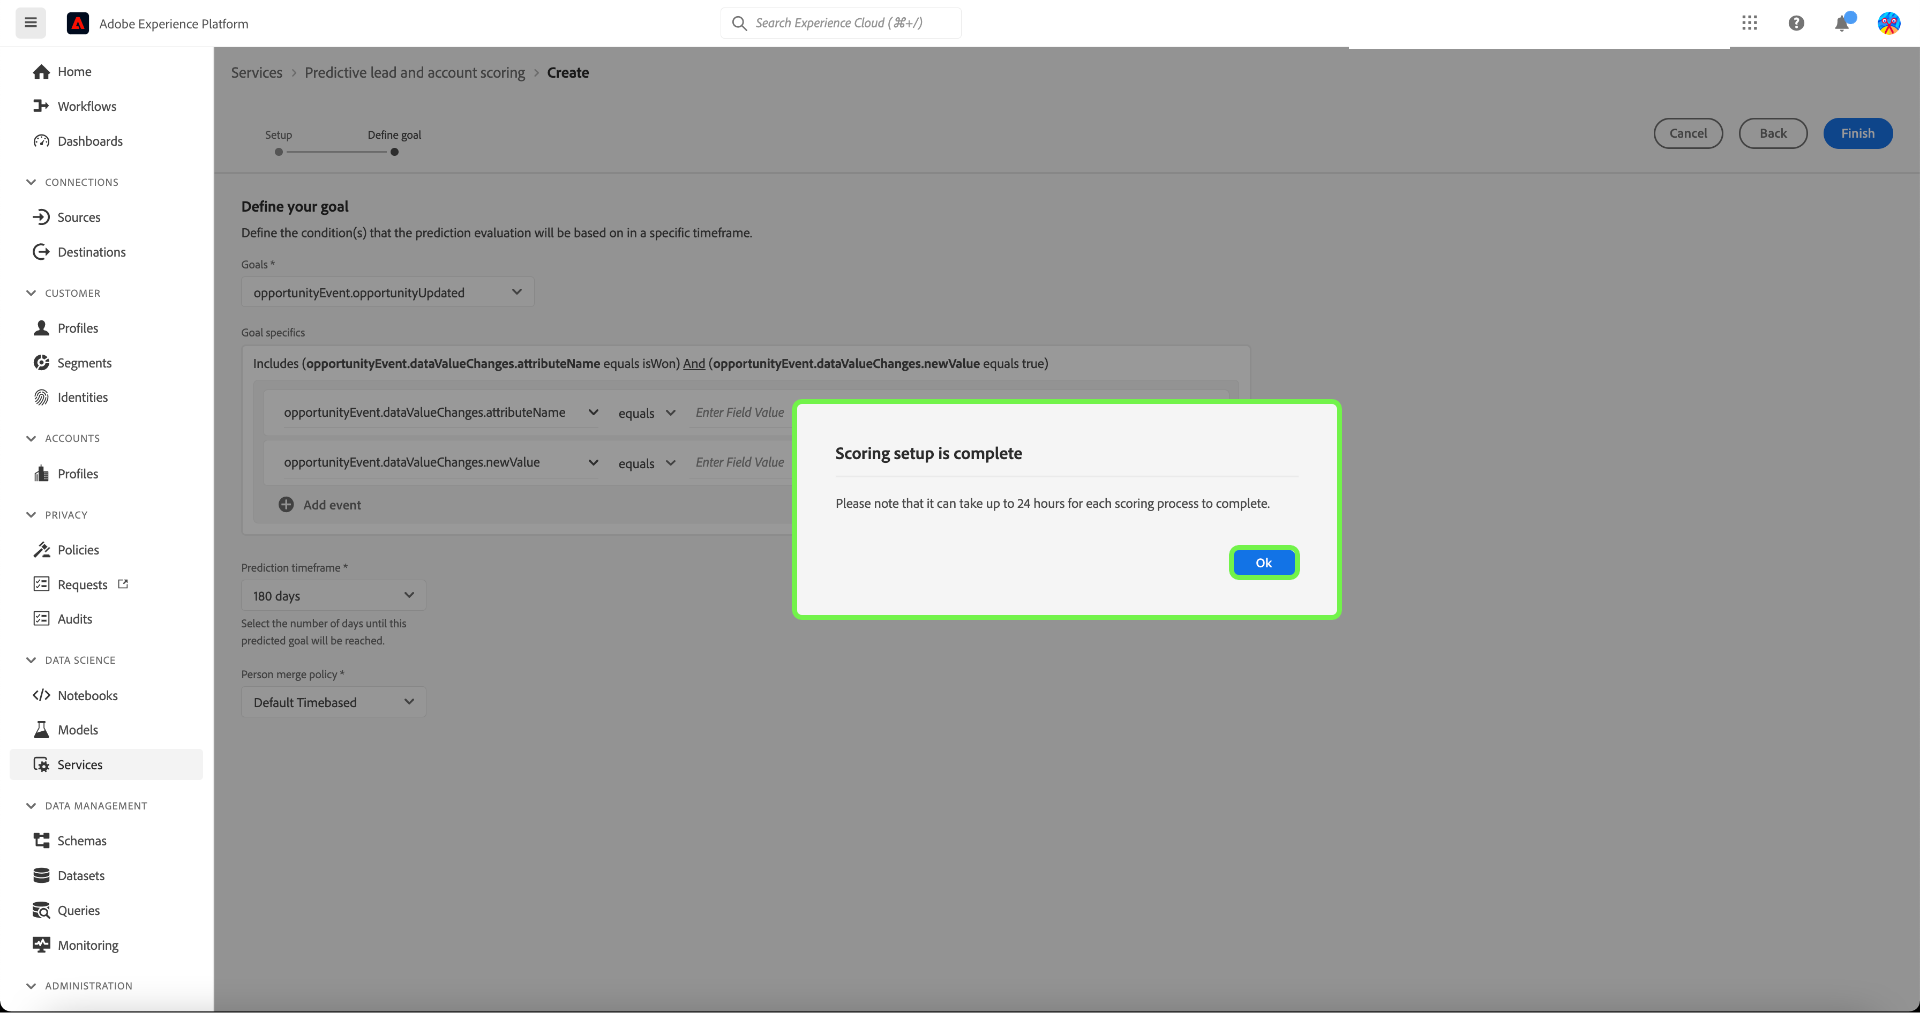Click the Schemas icon
The image size is (1920, 1015).
pyautogui.click(x=41, y=841)
